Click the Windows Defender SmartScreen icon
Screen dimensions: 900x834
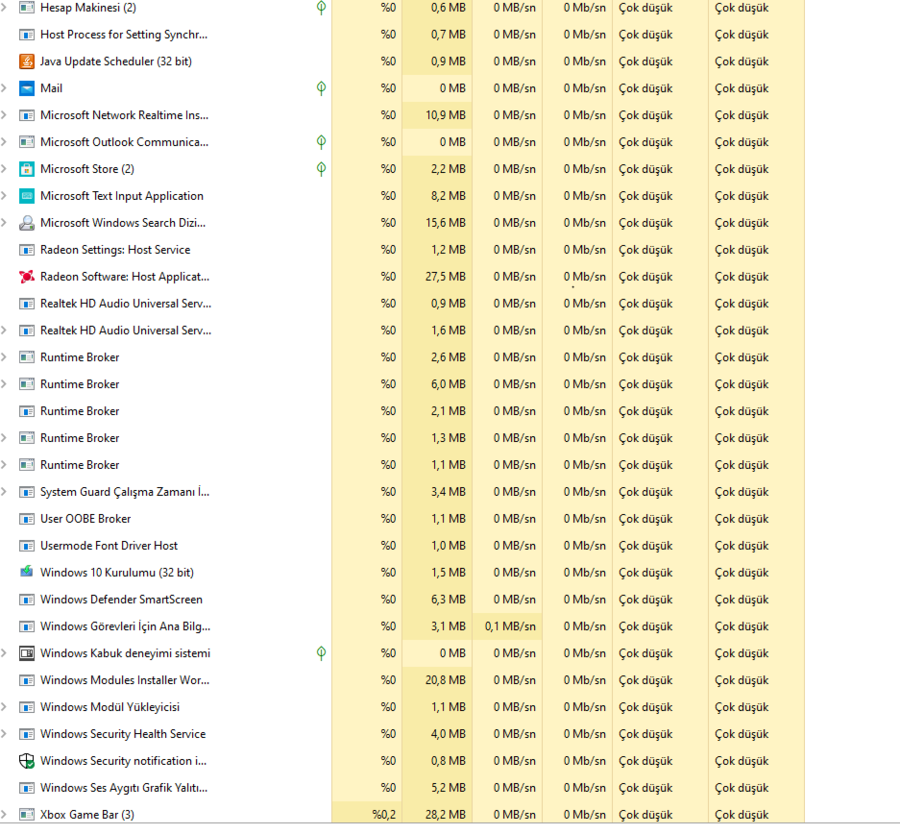pos(26,599)
